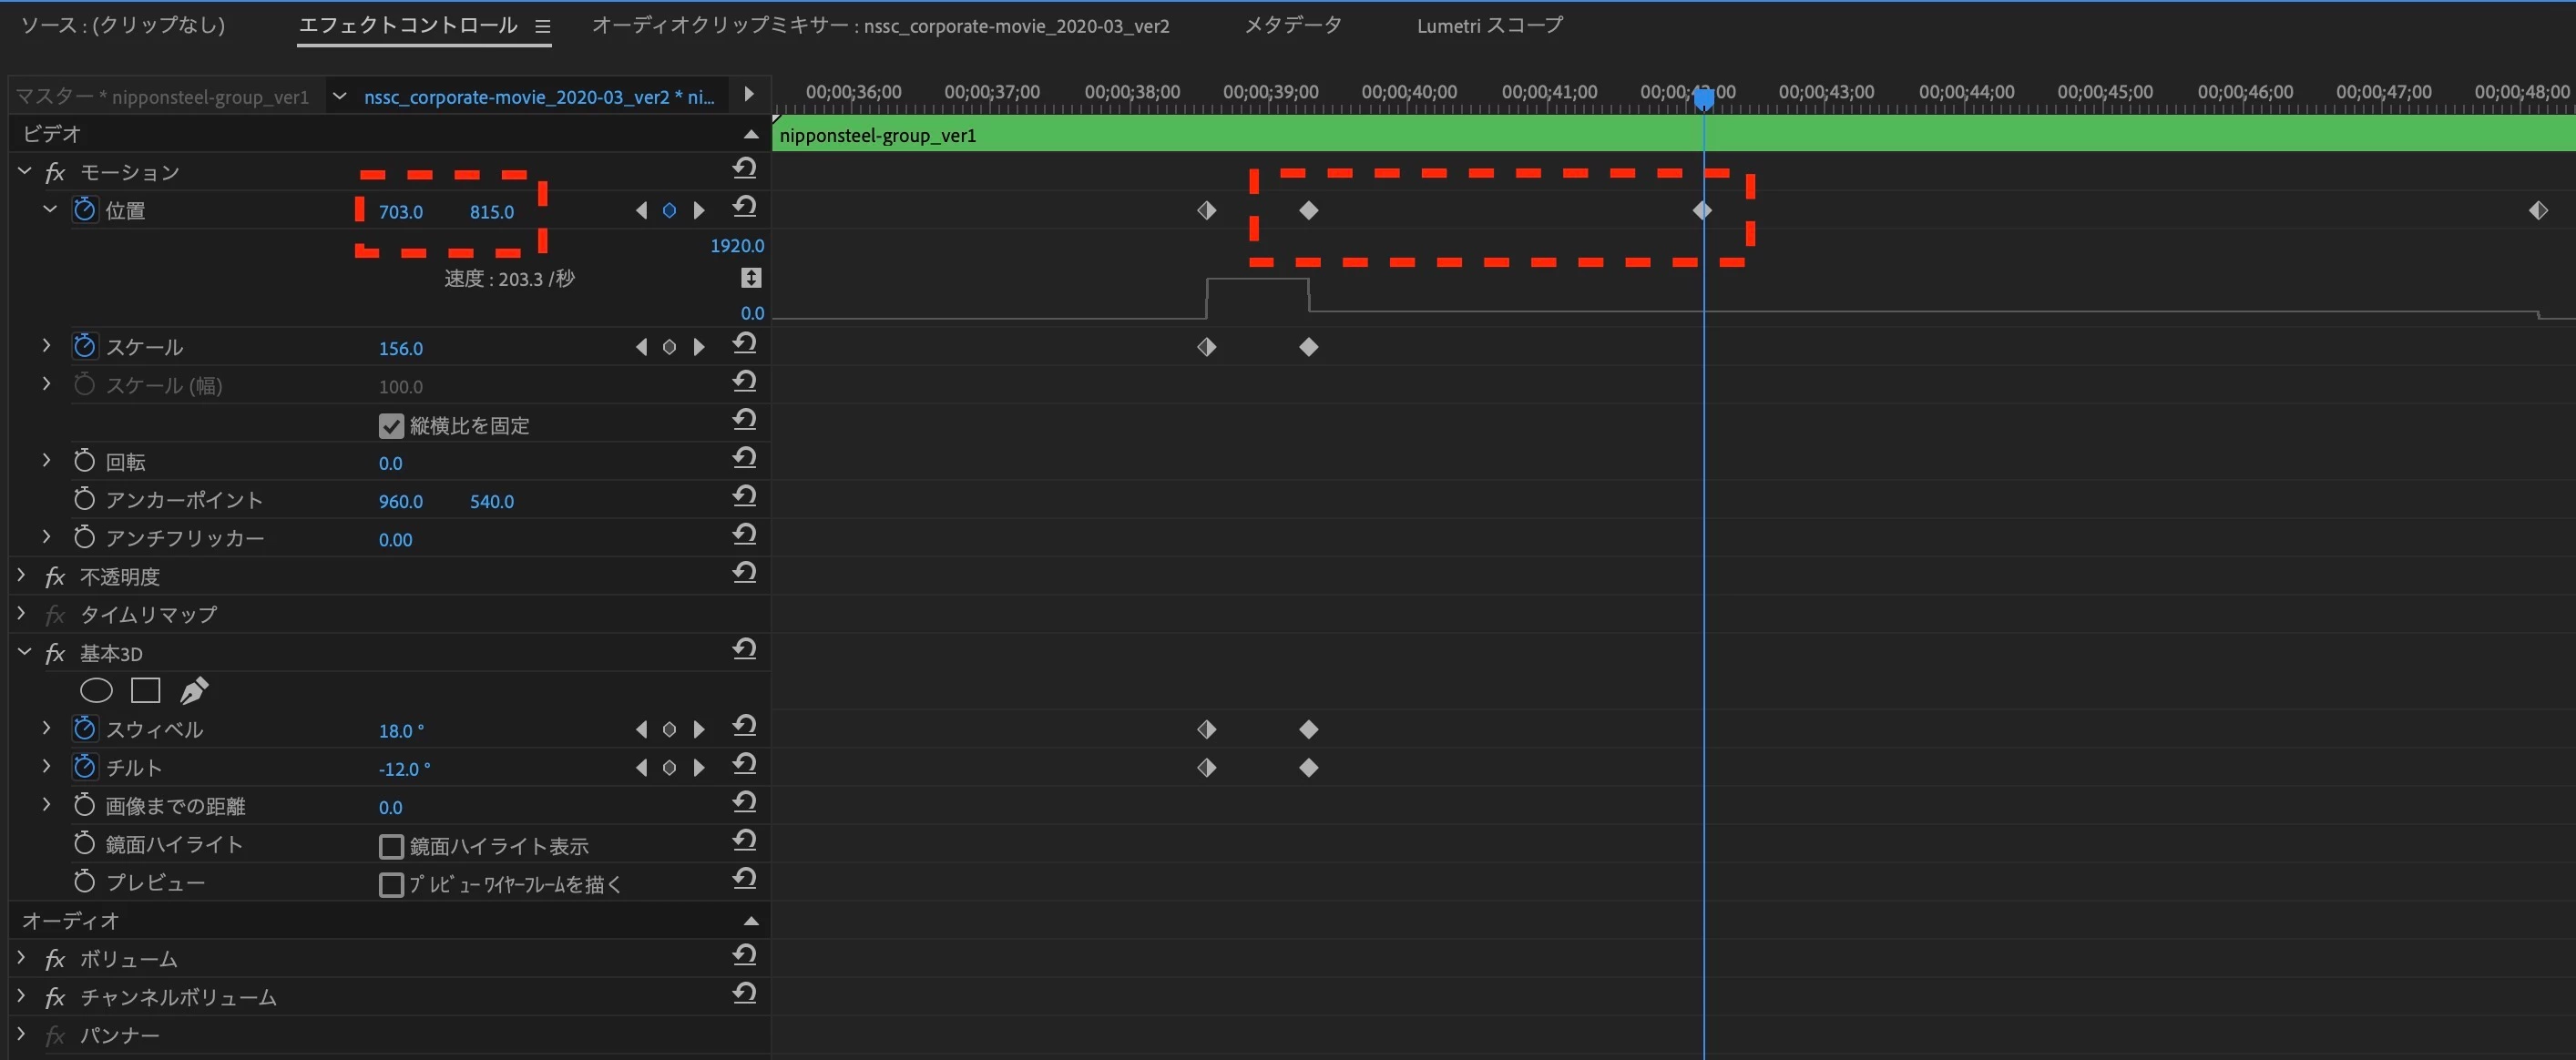Select the last 位置 keyframe on timeline
This screenshot has width=2576, height=1060.
tap(2538, 210)
